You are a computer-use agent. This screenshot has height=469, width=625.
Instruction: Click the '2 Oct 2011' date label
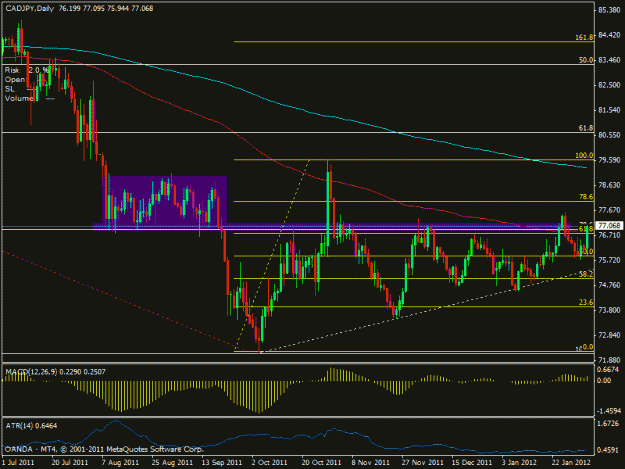(x=269, y=463)
